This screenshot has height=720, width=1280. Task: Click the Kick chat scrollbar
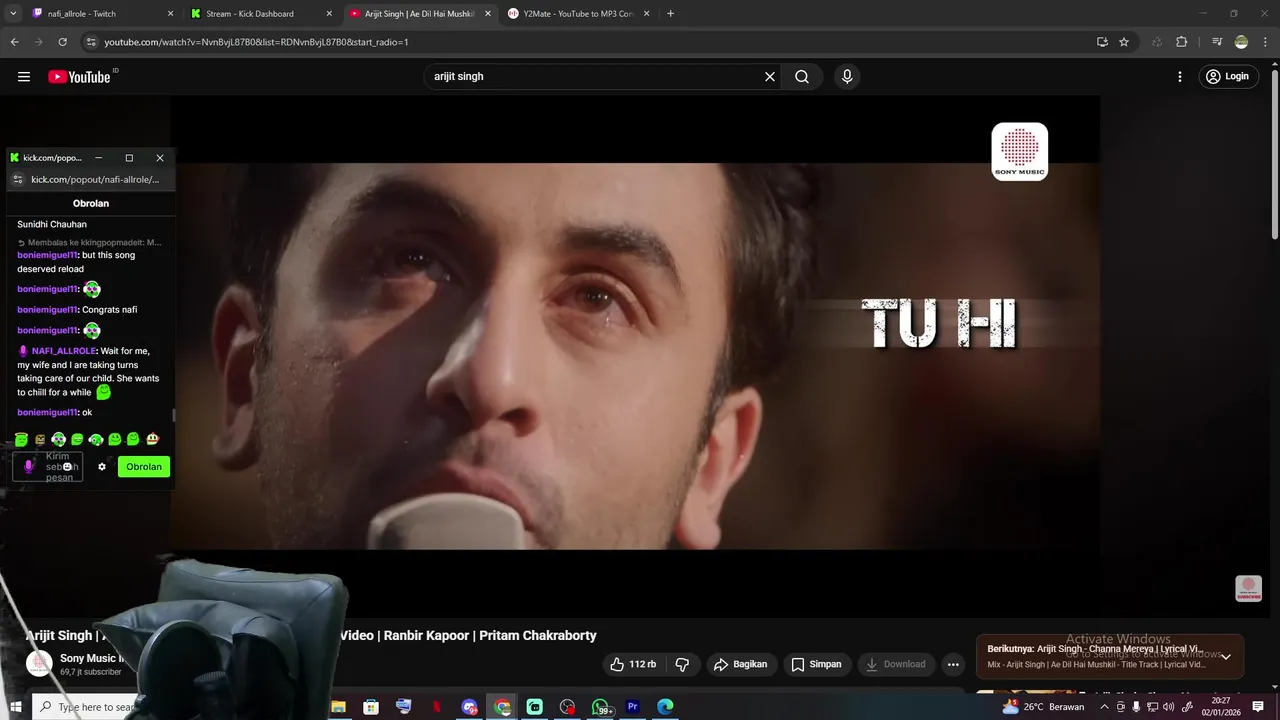(x=174, y=415)
